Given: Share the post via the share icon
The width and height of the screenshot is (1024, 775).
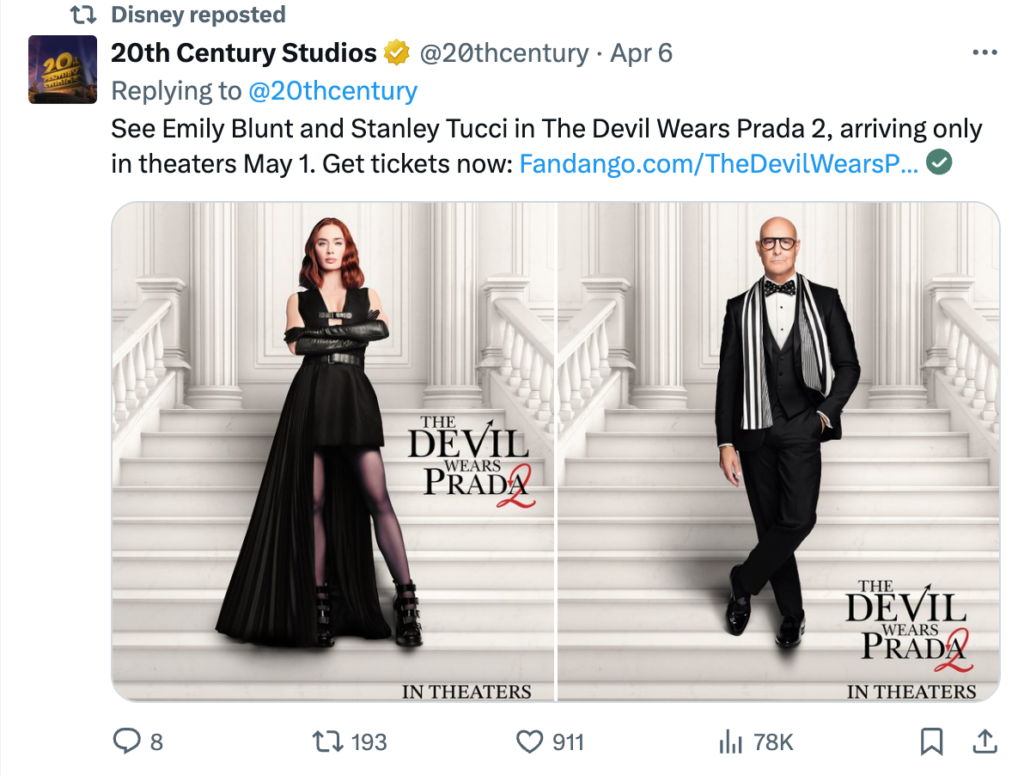Looking at the screenshot, I should [x=984, y=742].
